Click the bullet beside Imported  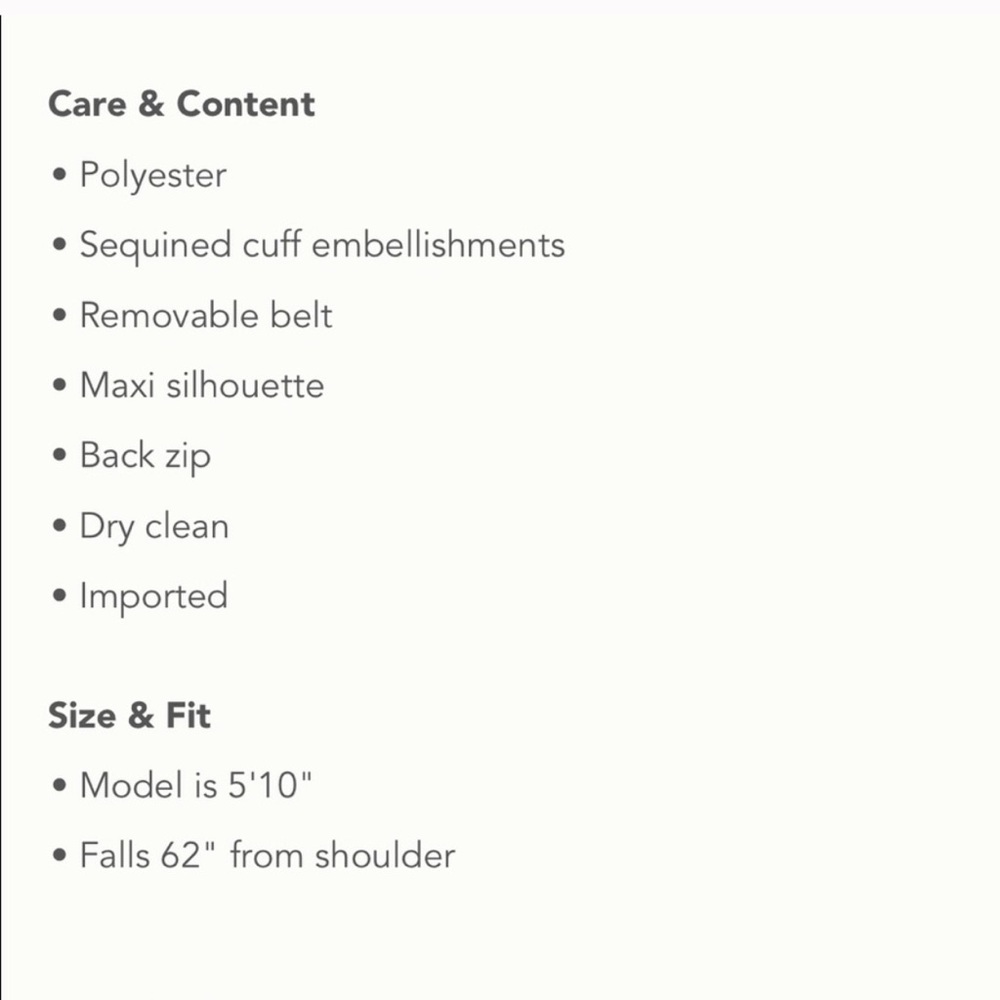(59, 596)
